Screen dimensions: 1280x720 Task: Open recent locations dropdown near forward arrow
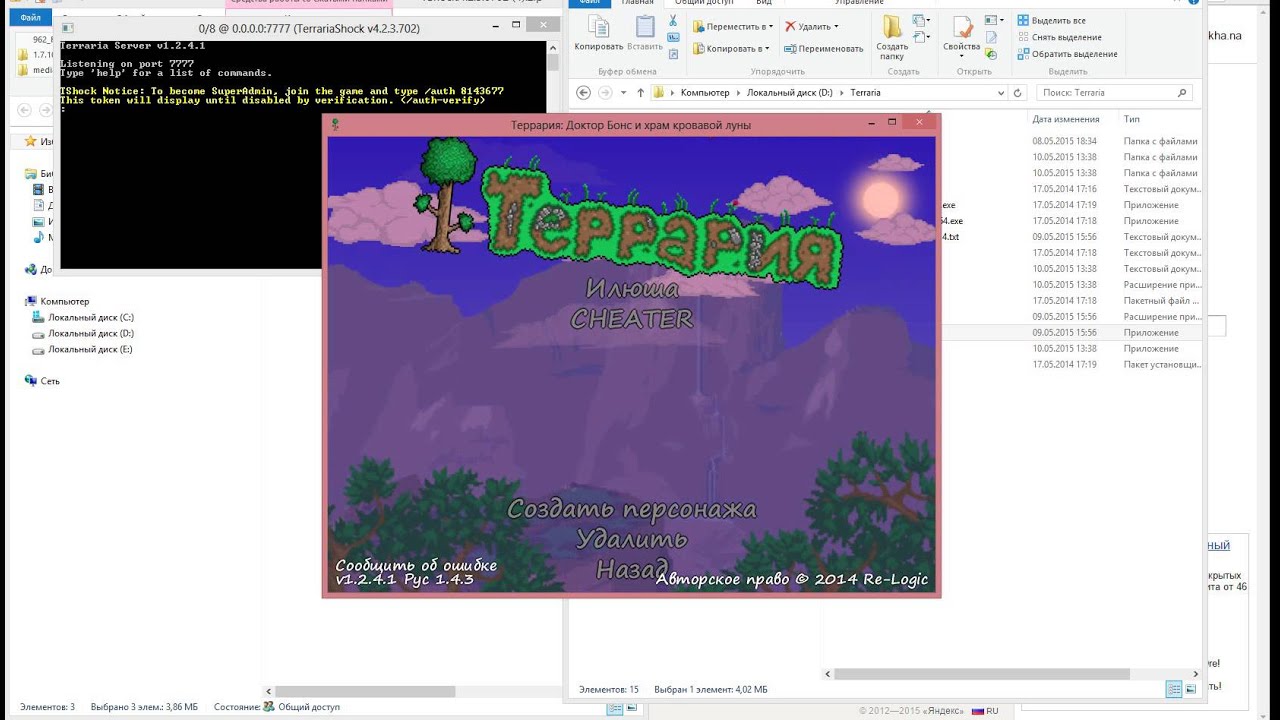pyautogui.click(x=623, y=92)
